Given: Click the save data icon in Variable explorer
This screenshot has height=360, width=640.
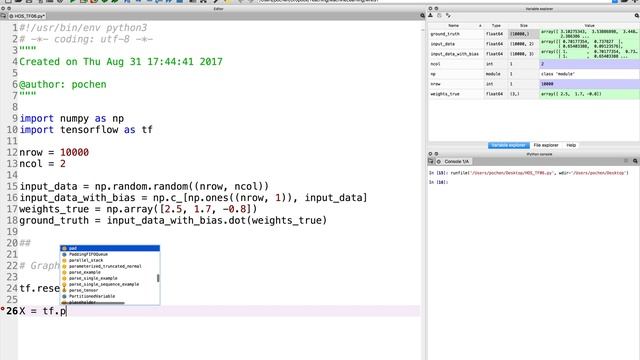Looking at the screenshot, I should 439,16.
